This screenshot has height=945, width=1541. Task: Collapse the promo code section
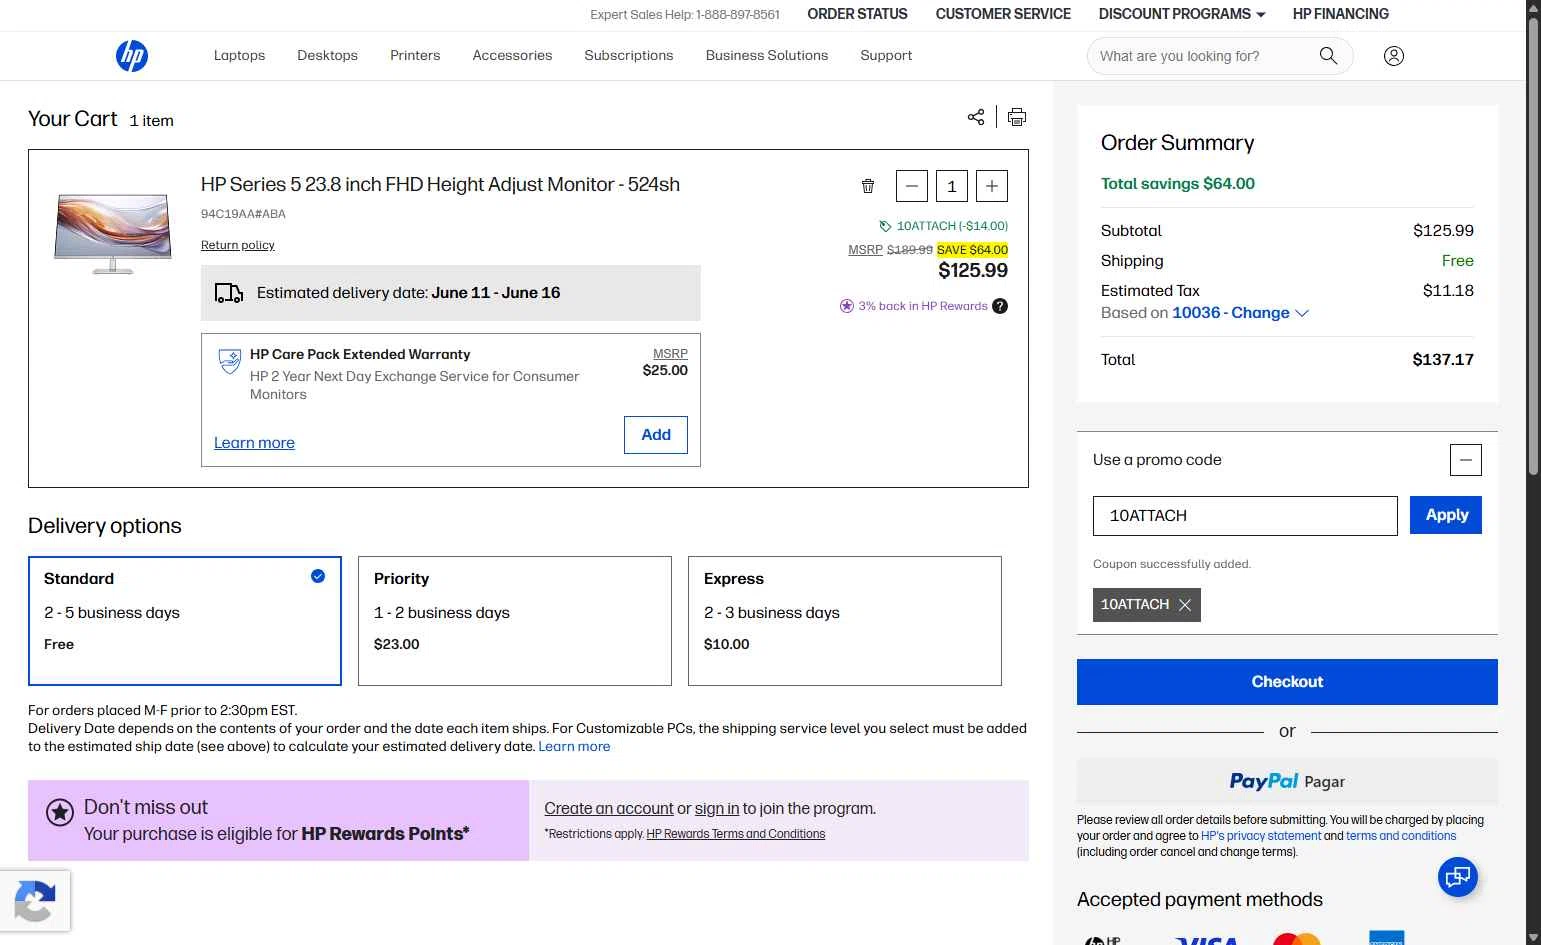(x=1466, y=460)
